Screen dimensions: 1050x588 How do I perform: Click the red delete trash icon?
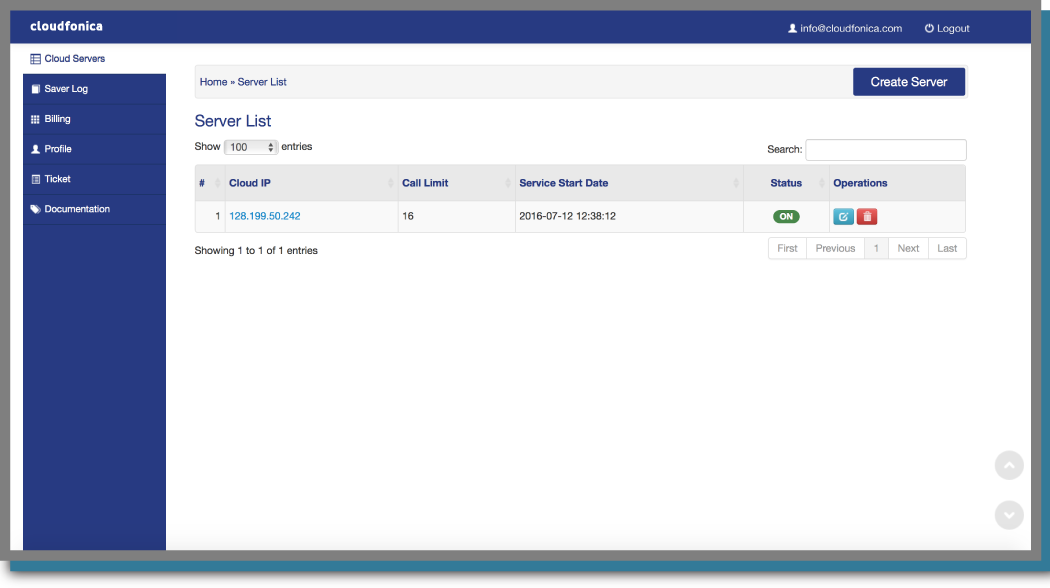pos(867,216)
